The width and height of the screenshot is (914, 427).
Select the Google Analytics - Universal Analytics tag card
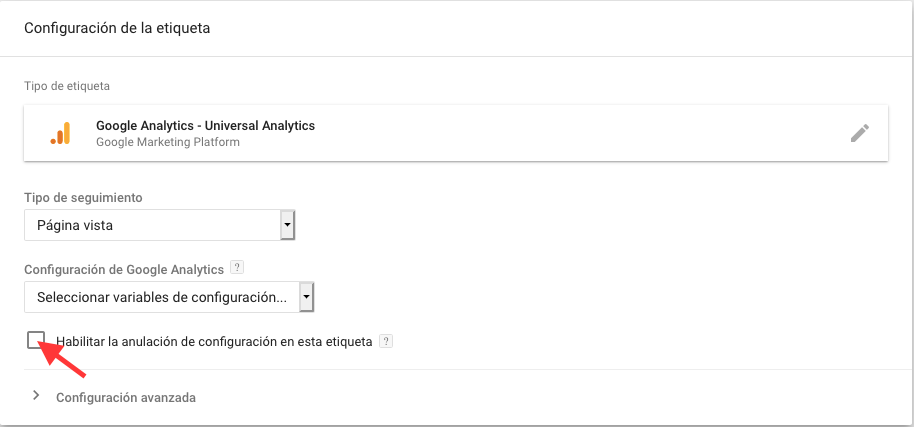click(456, 133)
